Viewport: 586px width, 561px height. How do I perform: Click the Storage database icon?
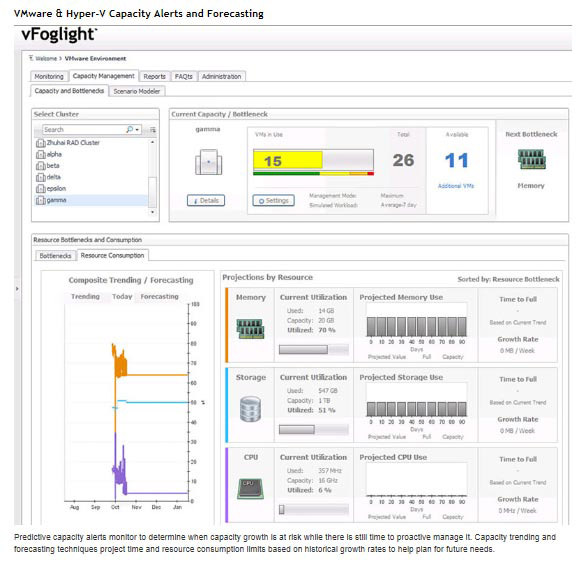click(x=250, y=409)
